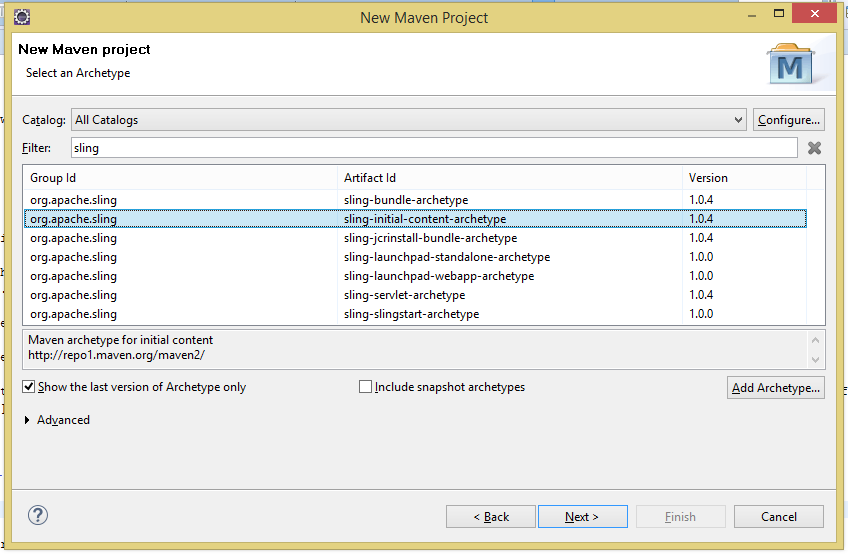Open the help question mark icon

click(x=38, y=515)
